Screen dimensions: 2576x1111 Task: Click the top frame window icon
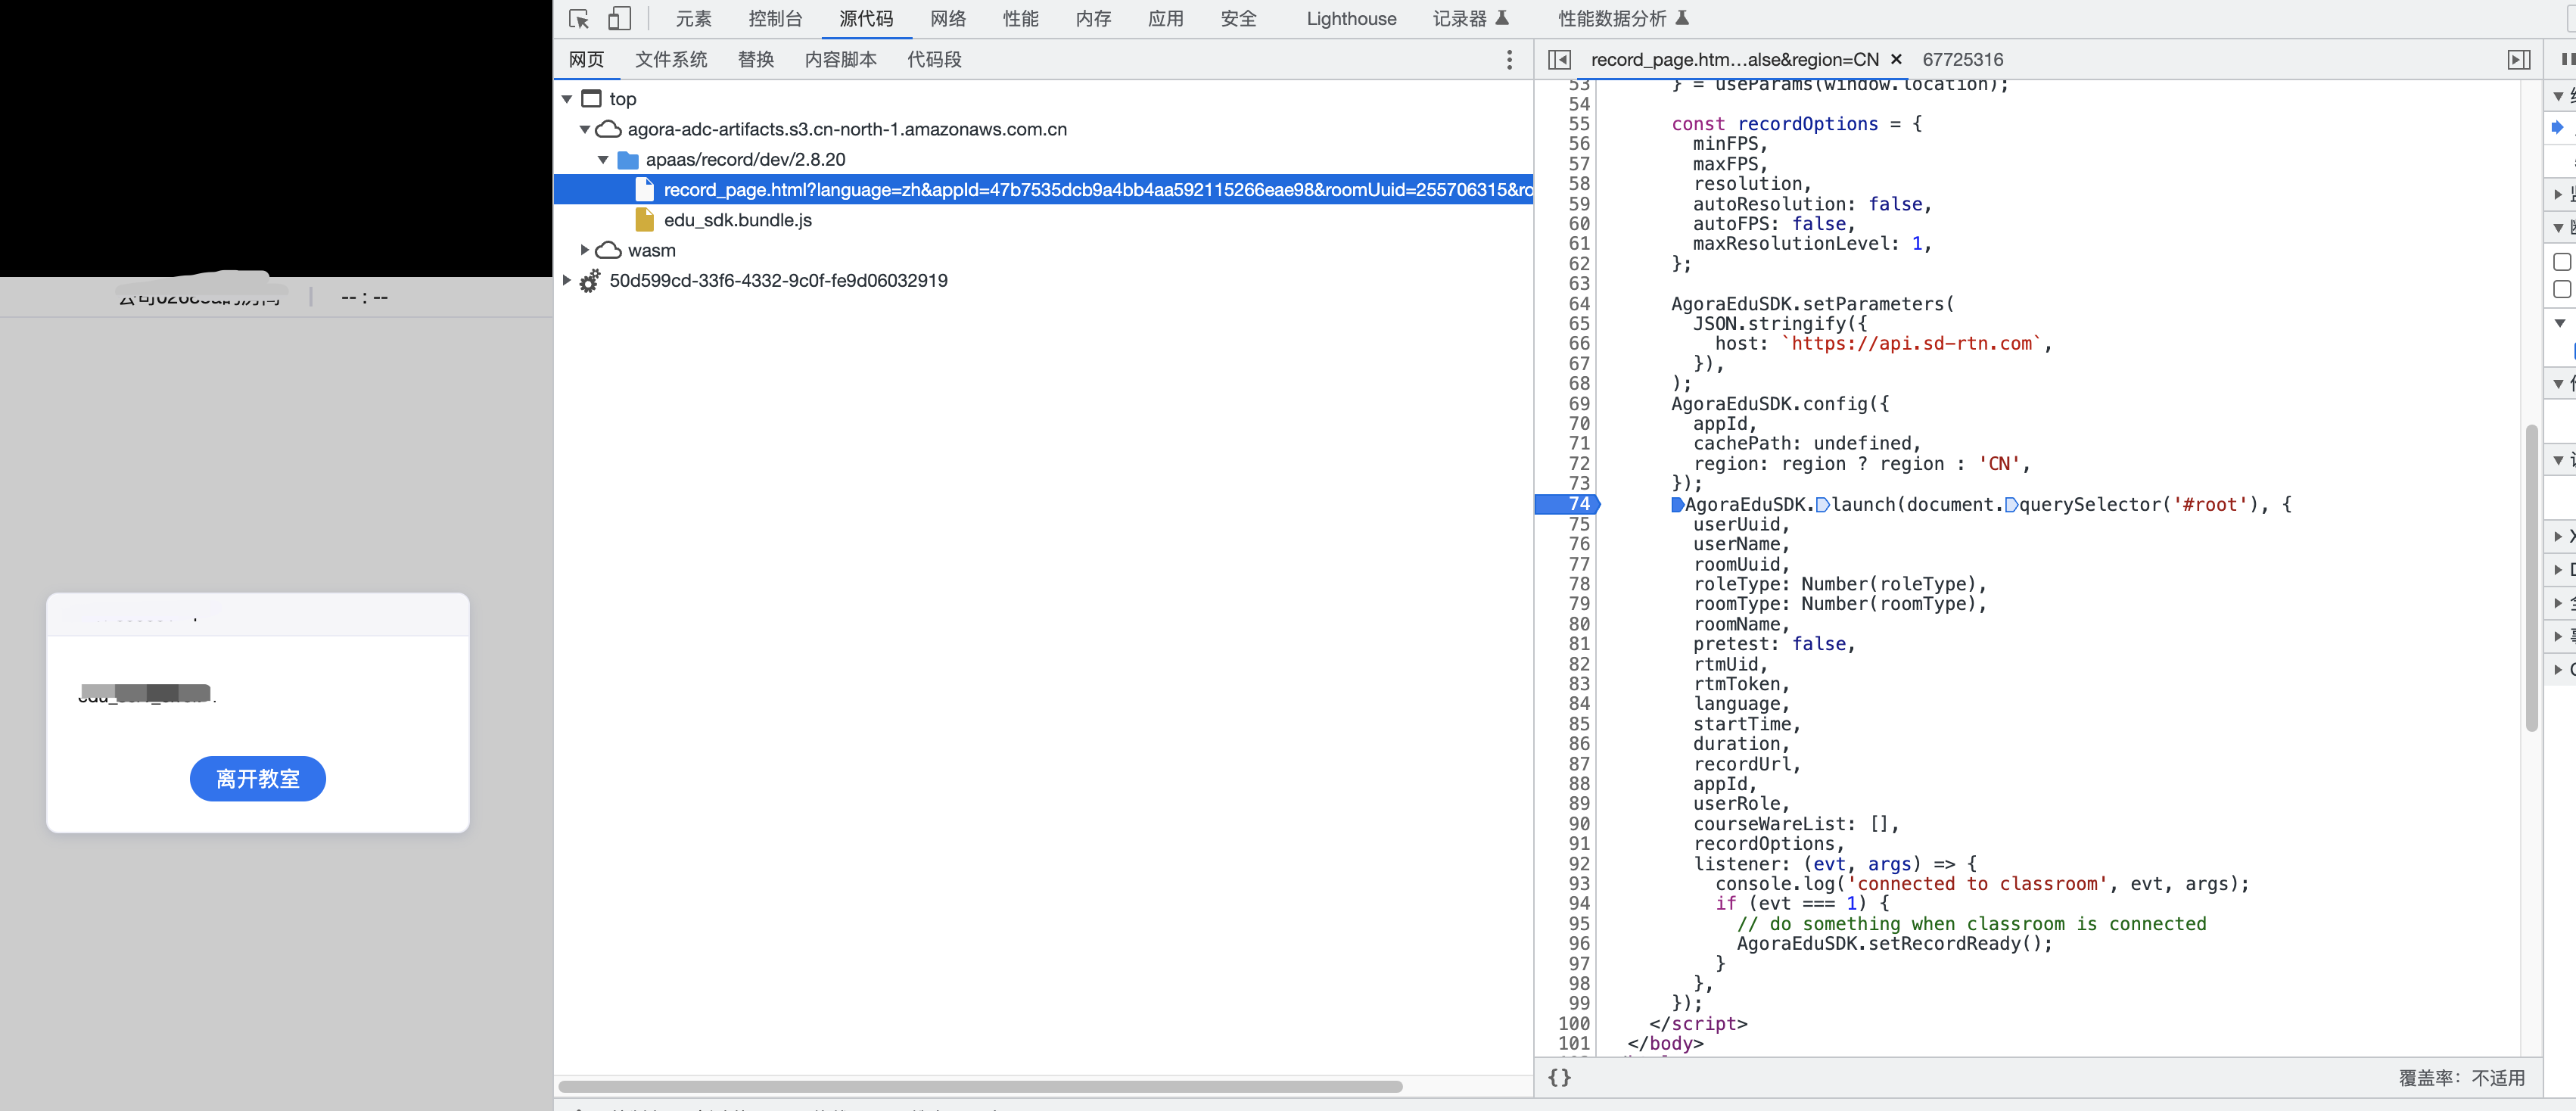(592, 99)
